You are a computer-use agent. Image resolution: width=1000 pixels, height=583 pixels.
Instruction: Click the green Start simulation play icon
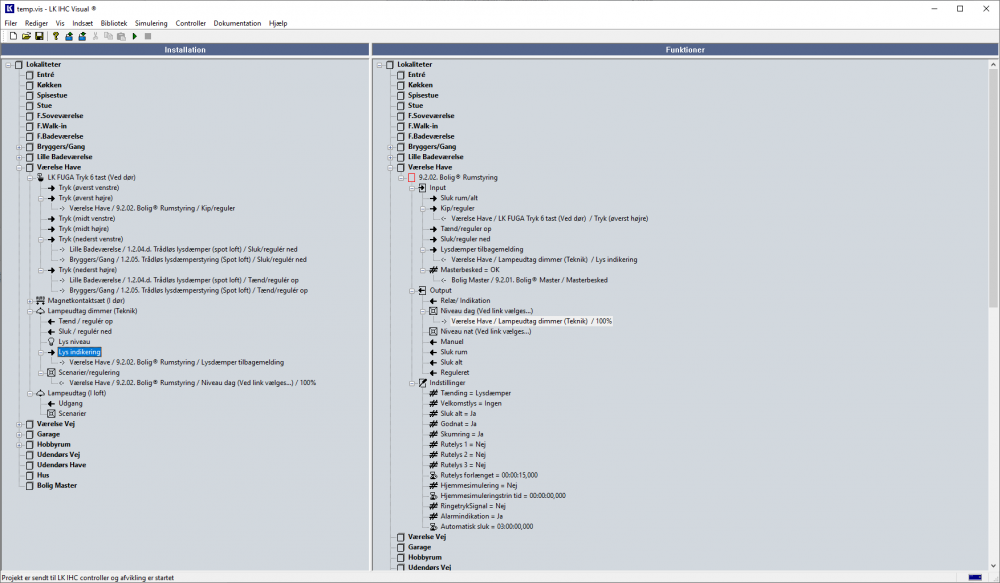pos(135,36)
